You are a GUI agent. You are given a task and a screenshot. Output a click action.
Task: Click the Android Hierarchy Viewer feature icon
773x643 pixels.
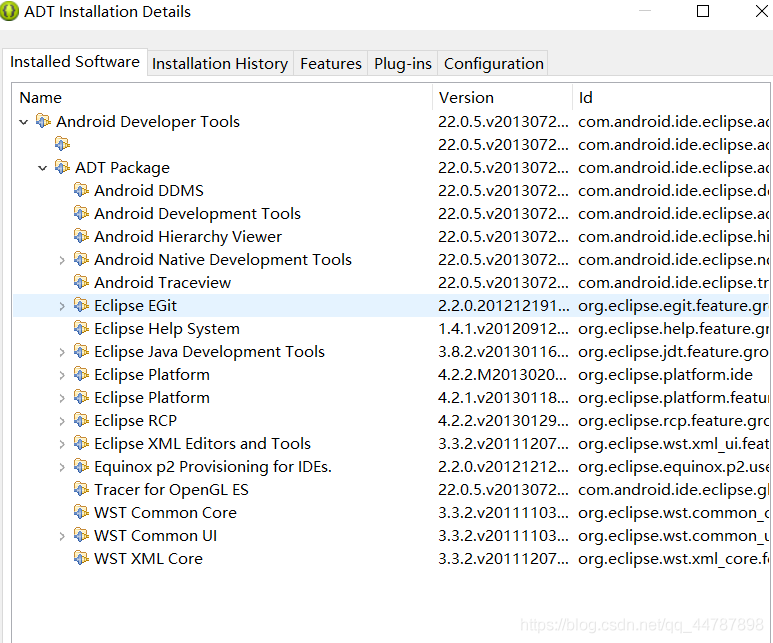coord(81,236)
